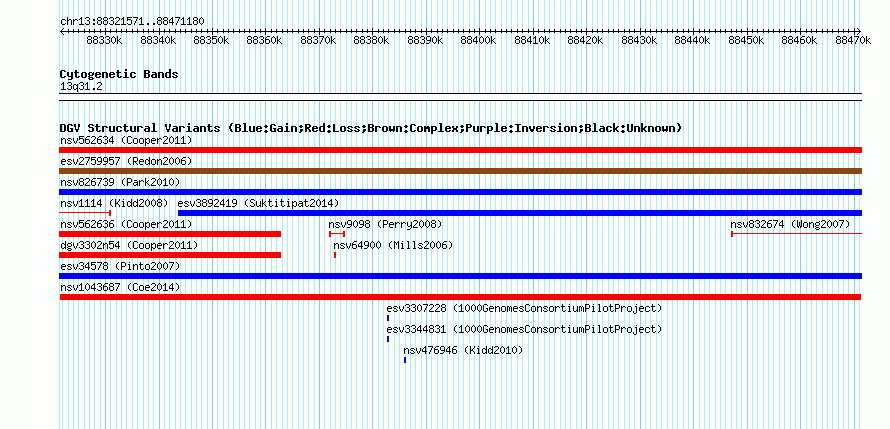Open the nsv832674 (Wong2007) variant label
Viewport: 890px width, 429px height.
pos(791,224)
